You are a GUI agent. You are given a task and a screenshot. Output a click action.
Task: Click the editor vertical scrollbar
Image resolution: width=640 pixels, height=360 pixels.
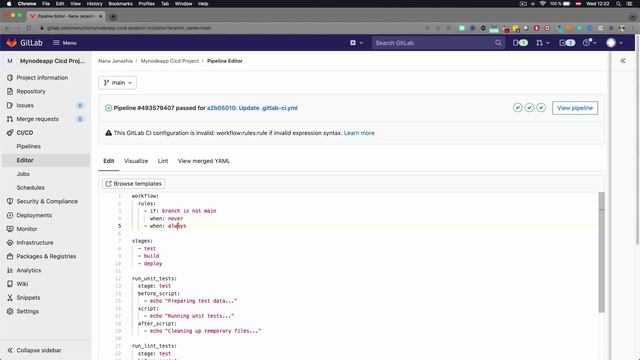point(602,252)
